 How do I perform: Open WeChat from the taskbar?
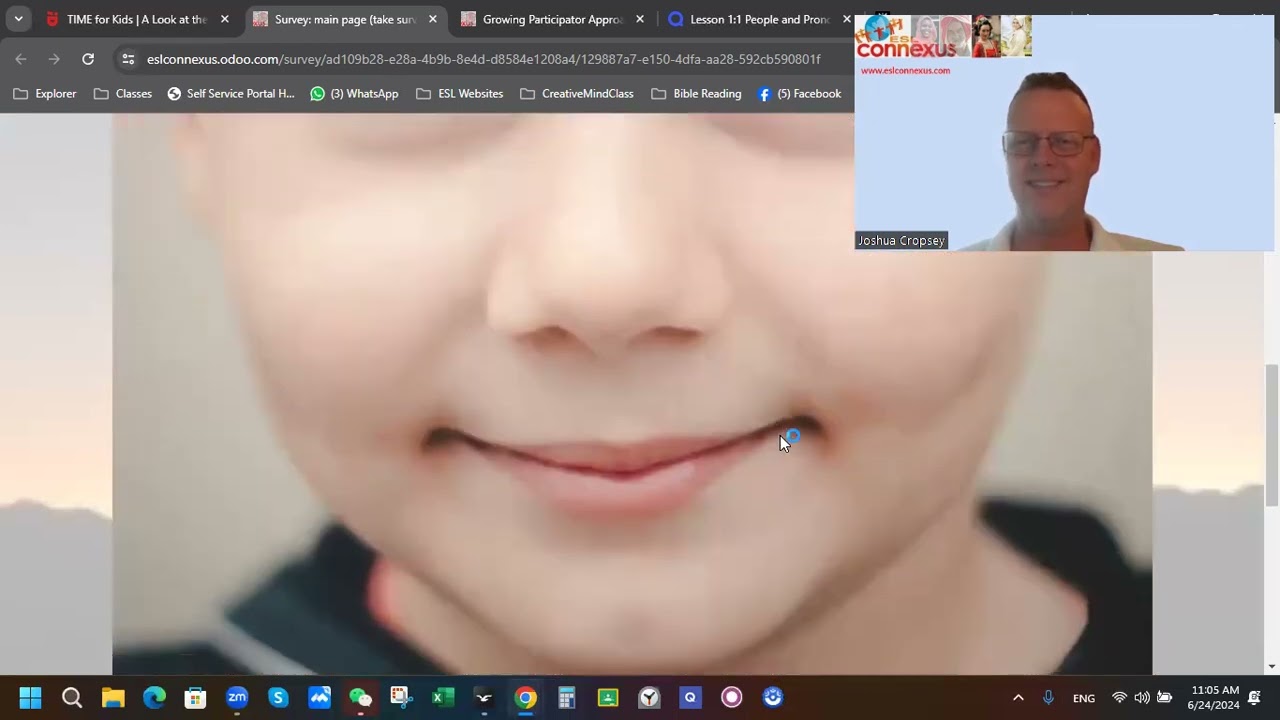(x=360, y=698)
